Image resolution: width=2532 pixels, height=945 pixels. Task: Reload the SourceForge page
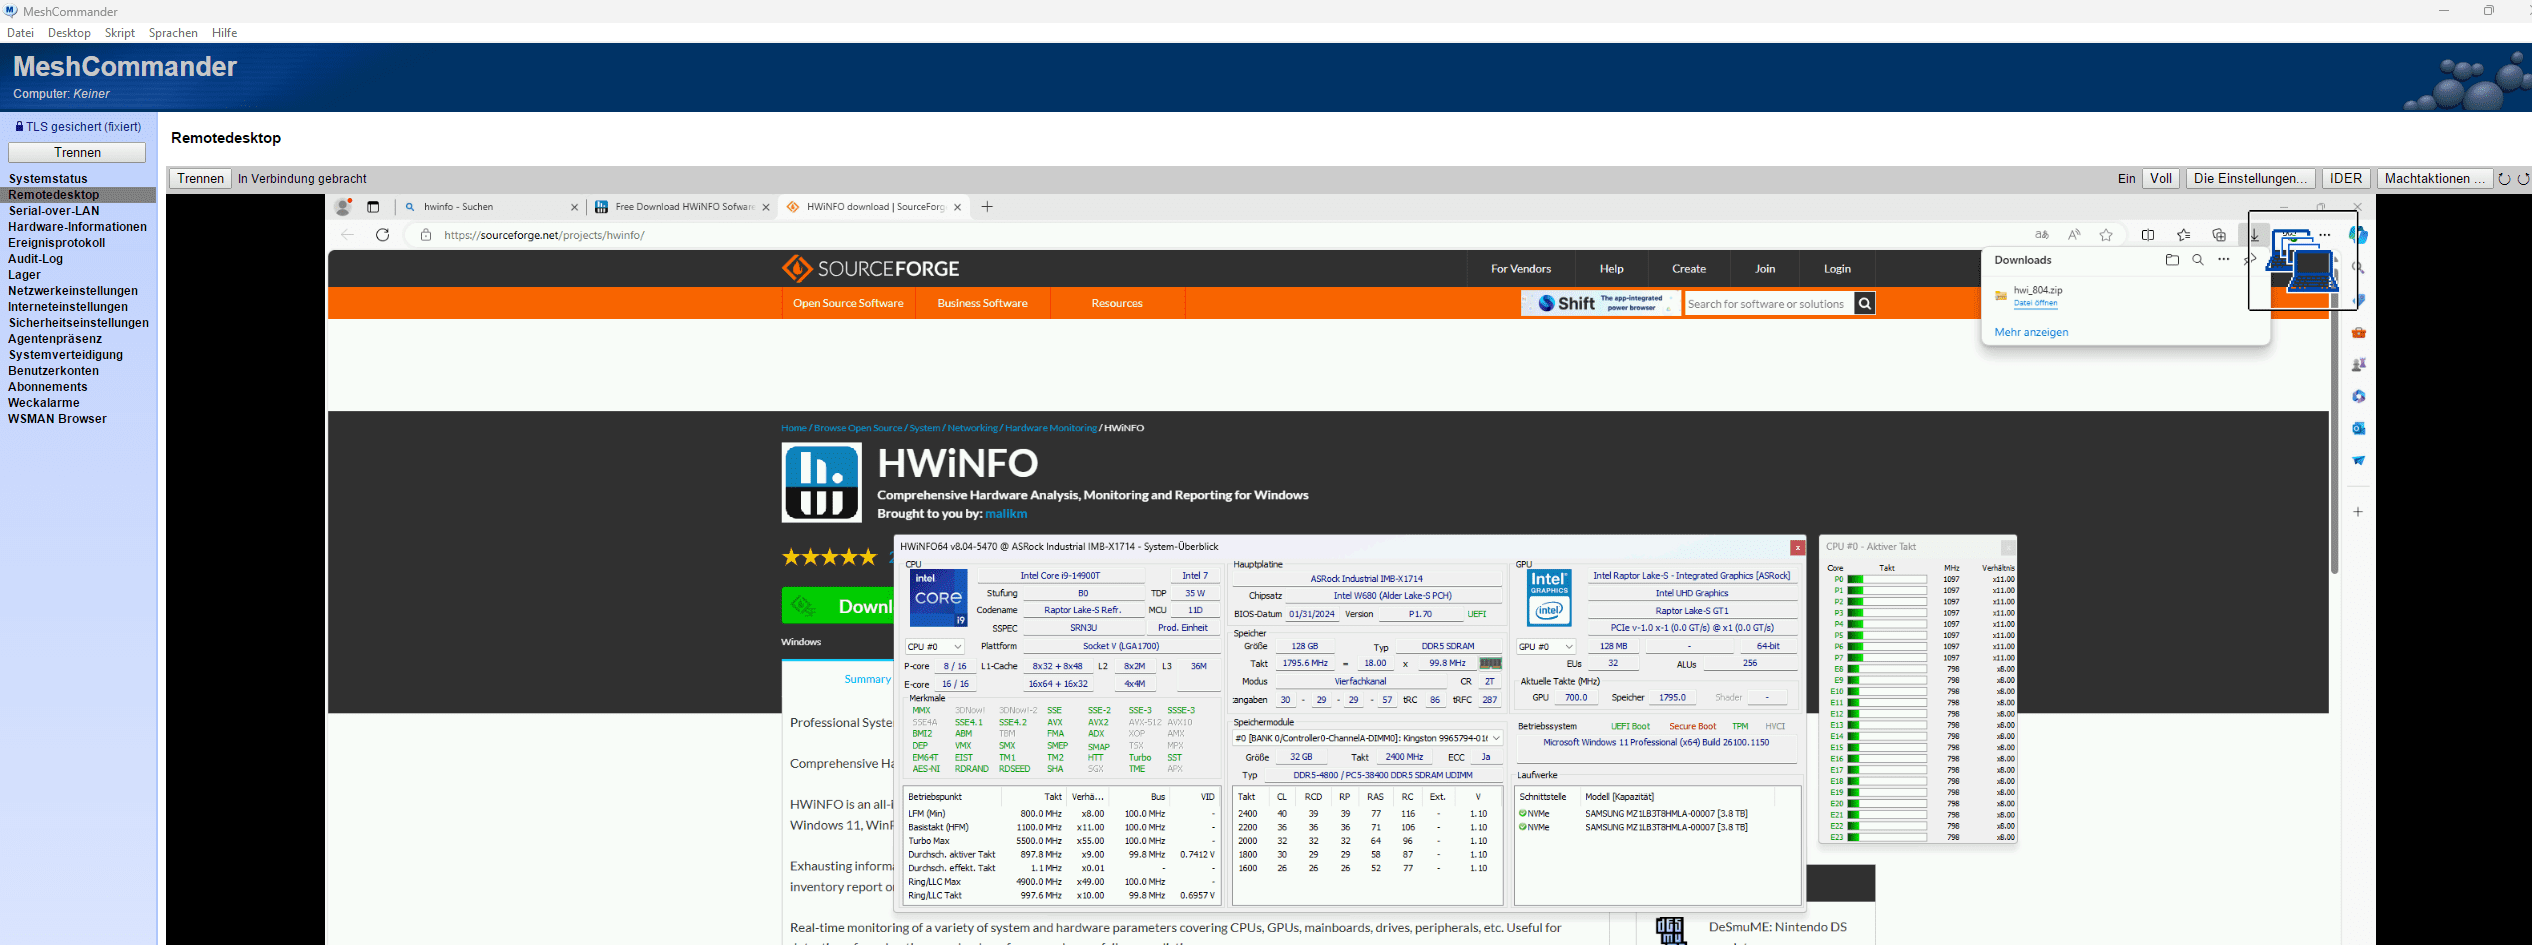(x=382, y=235)
